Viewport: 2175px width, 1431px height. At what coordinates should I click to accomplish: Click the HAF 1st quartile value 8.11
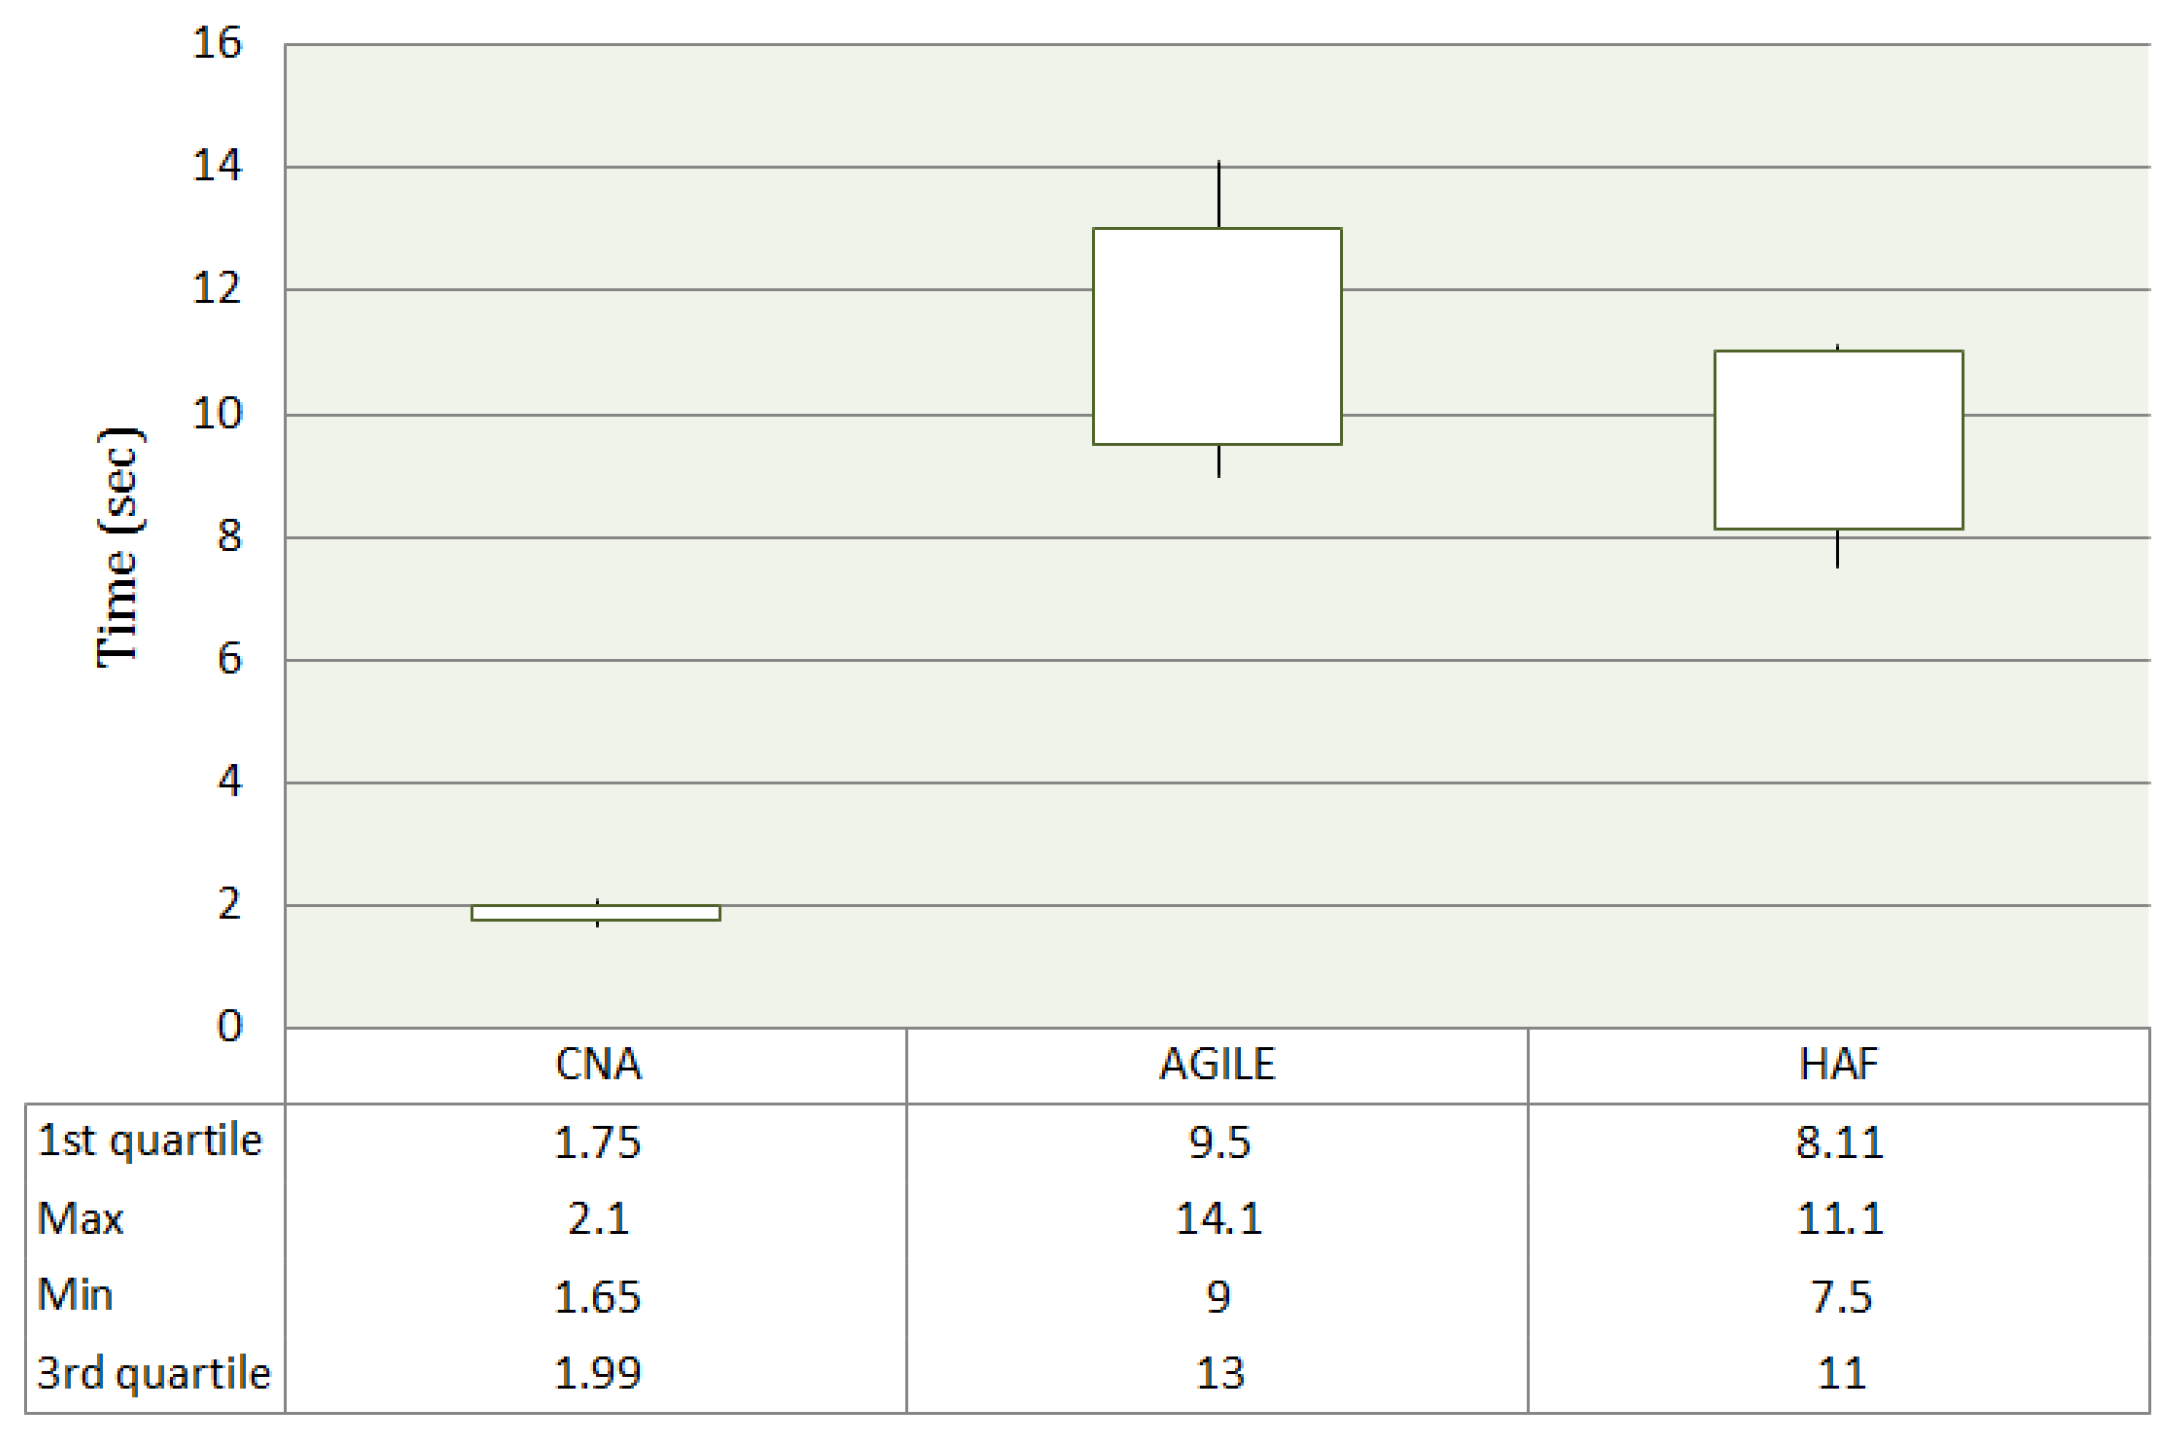pos(1839,1142)
